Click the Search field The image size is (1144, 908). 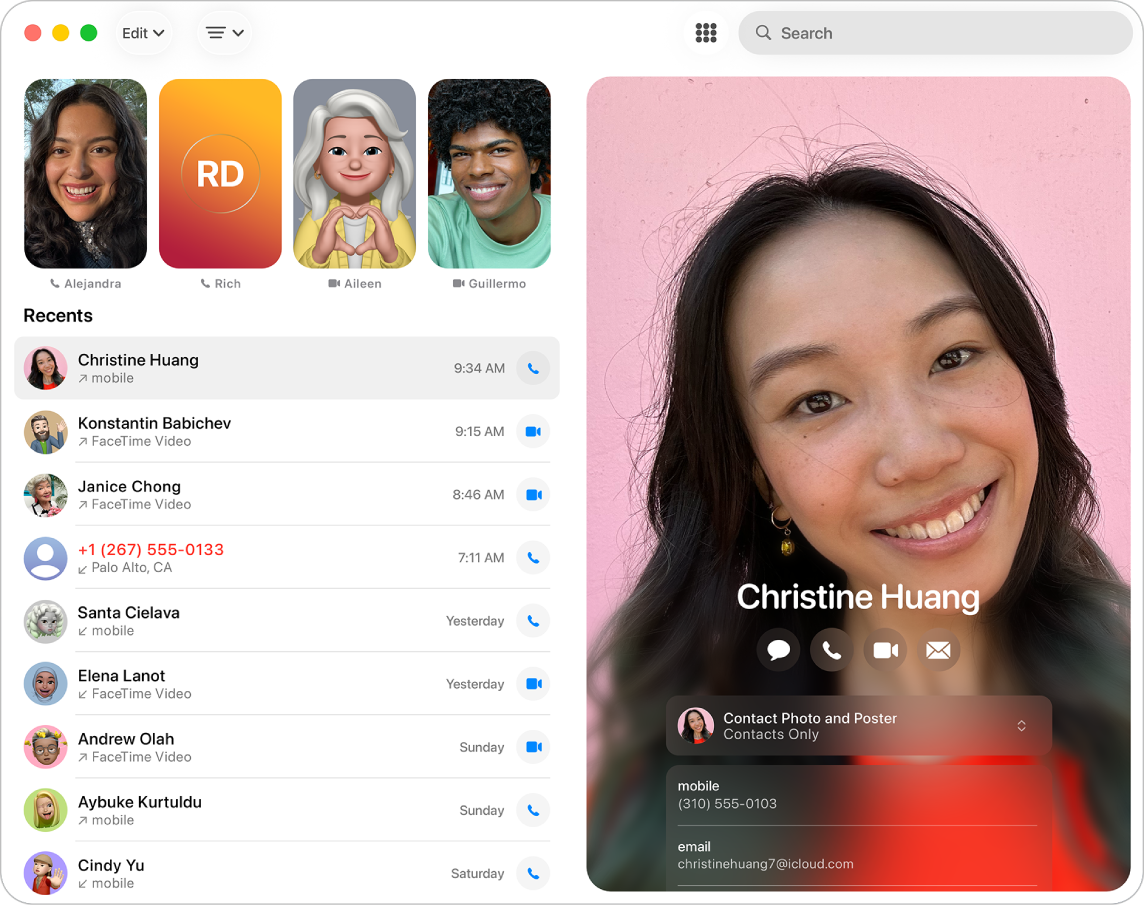pos(935,32)
